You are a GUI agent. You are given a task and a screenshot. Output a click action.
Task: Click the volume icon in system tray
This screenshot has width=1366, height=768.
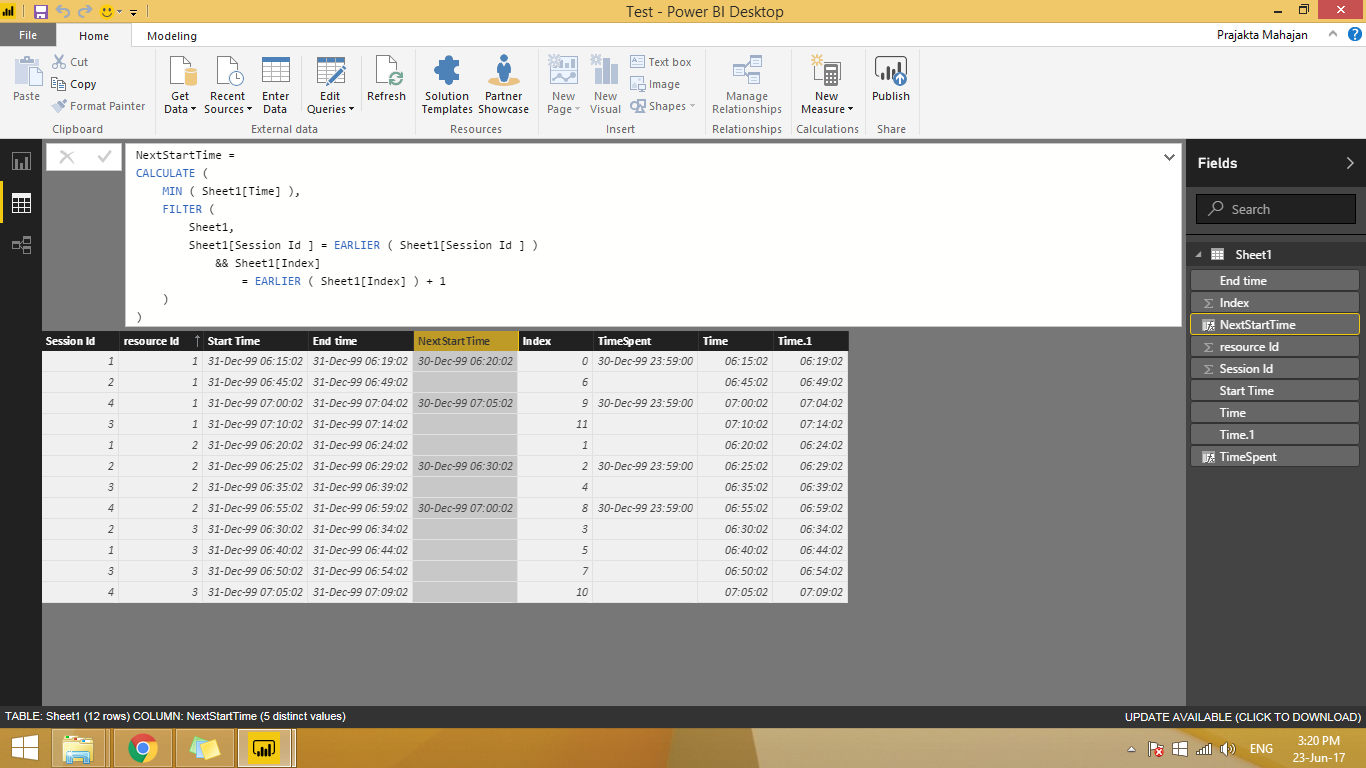(x=1228, y=749)
